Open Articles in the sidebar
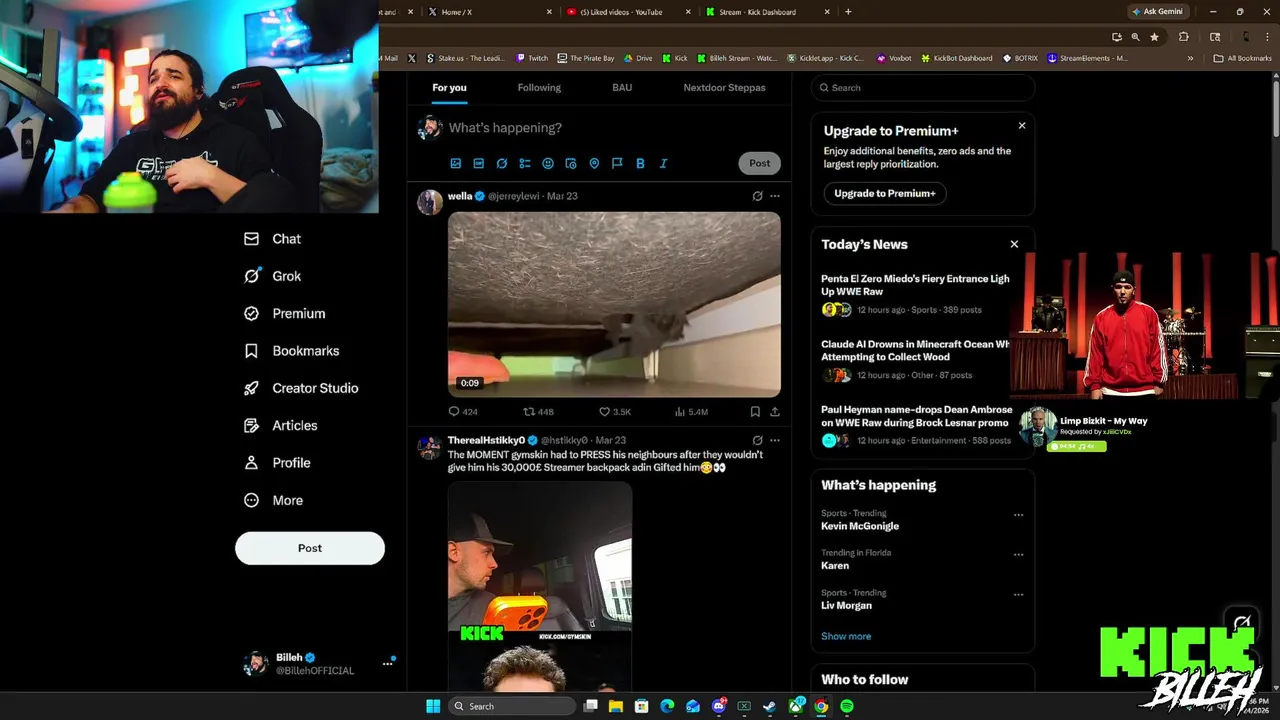 (x=280, y=425)
